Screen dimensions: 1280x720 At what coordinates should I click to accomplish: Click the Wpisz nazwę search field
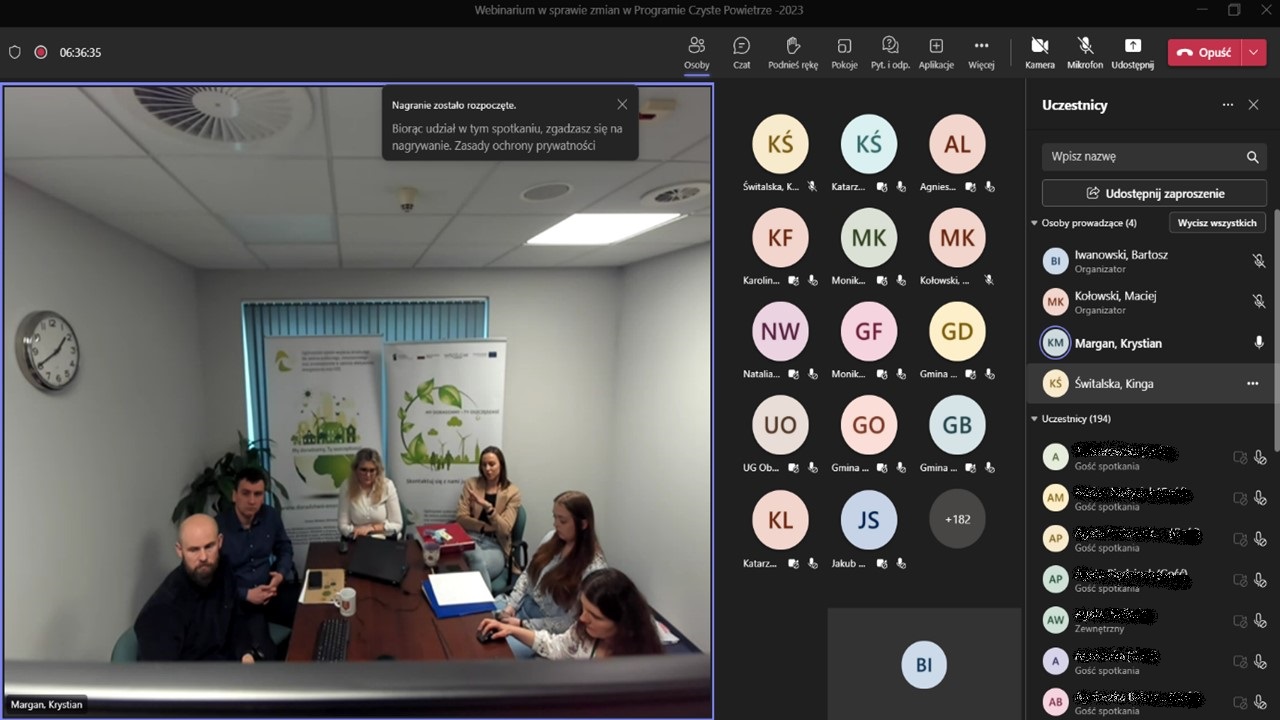coord(1140,157)
